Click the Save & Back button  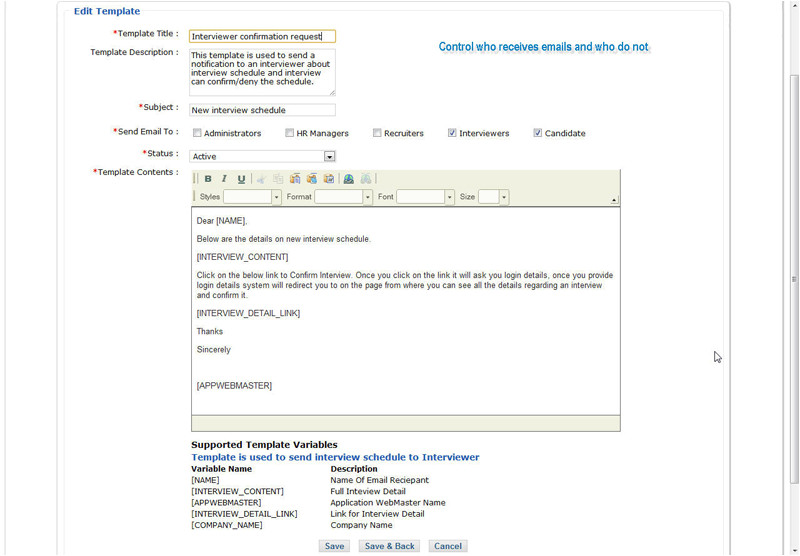click(389, 546)
